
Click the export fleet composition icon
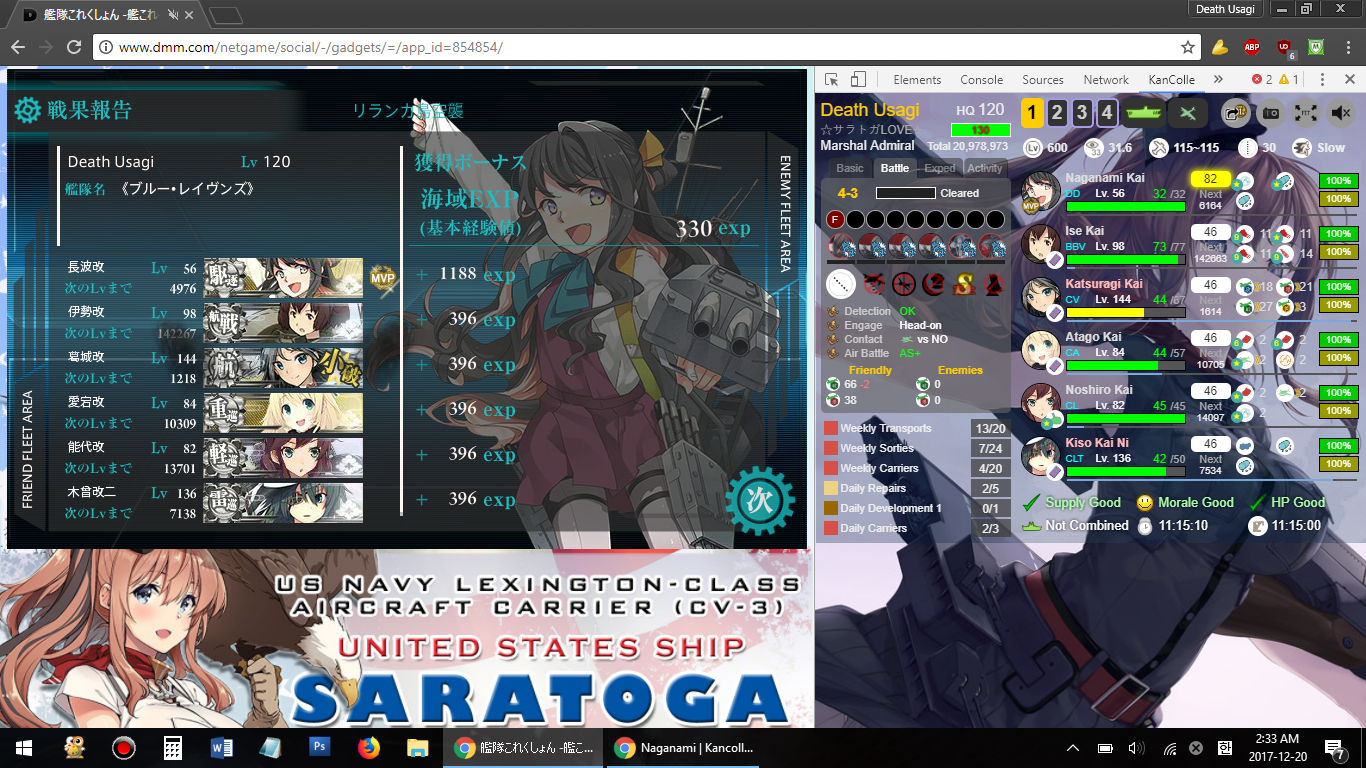click(x=1235, y=113)
